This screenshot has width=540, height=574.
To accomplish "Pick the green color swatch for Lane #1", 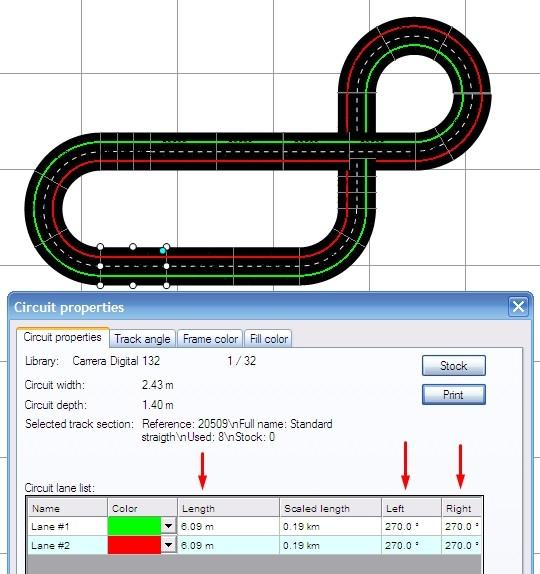I will pyautogui.click(x=134, y=526).
